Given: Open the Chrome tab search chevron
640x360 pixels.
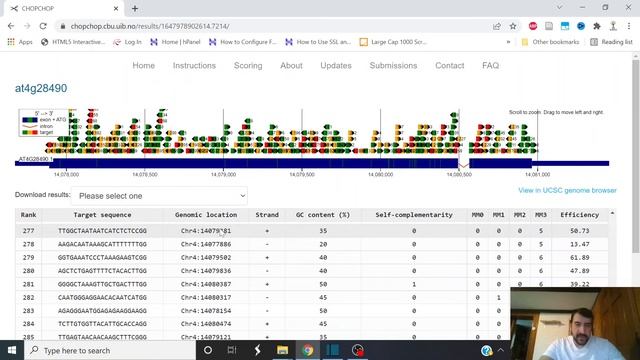Looking at the screenshot, I should [x=560, y=8].
